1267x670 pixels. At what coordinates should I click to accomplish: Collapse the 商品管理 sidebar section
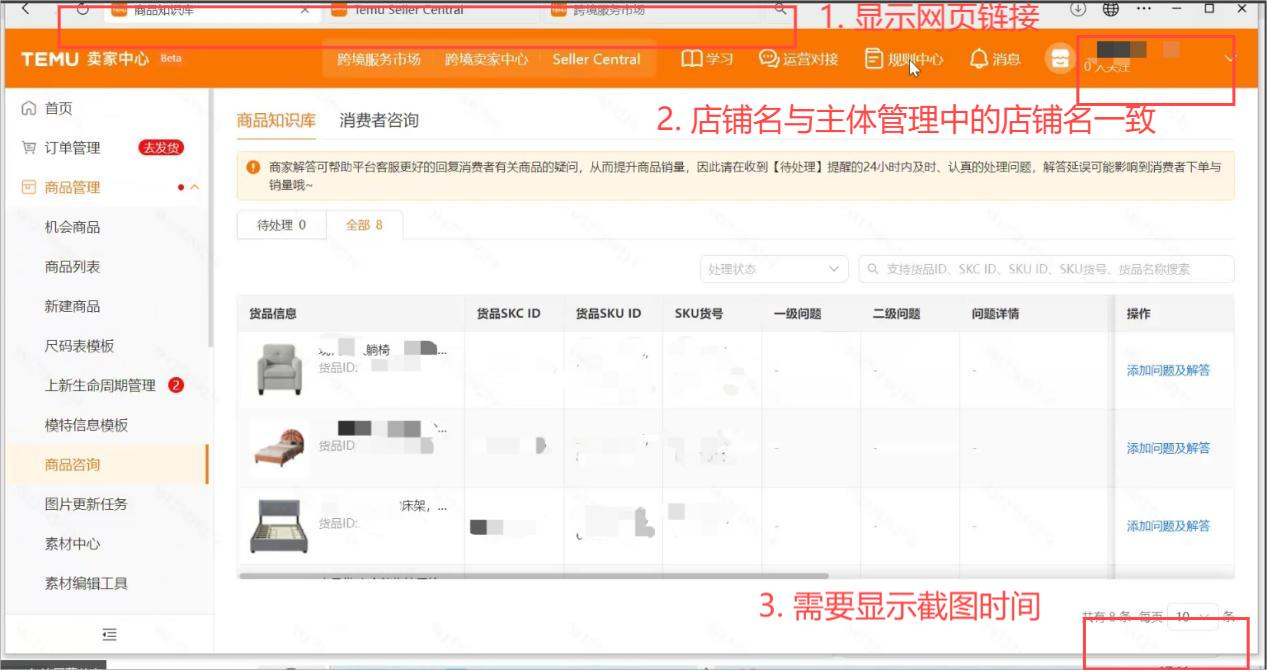194,188
